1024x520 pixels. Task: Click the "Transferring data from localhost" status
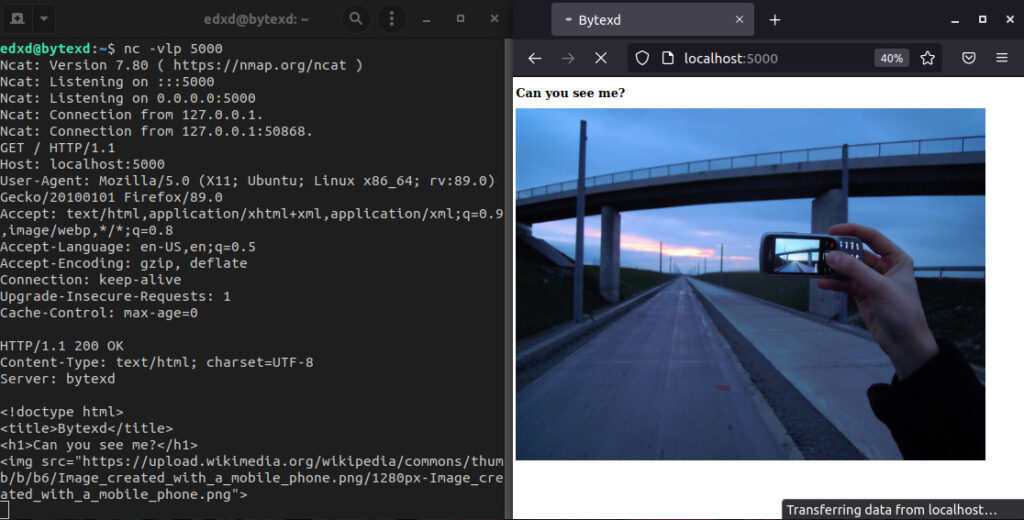[891, 510]
